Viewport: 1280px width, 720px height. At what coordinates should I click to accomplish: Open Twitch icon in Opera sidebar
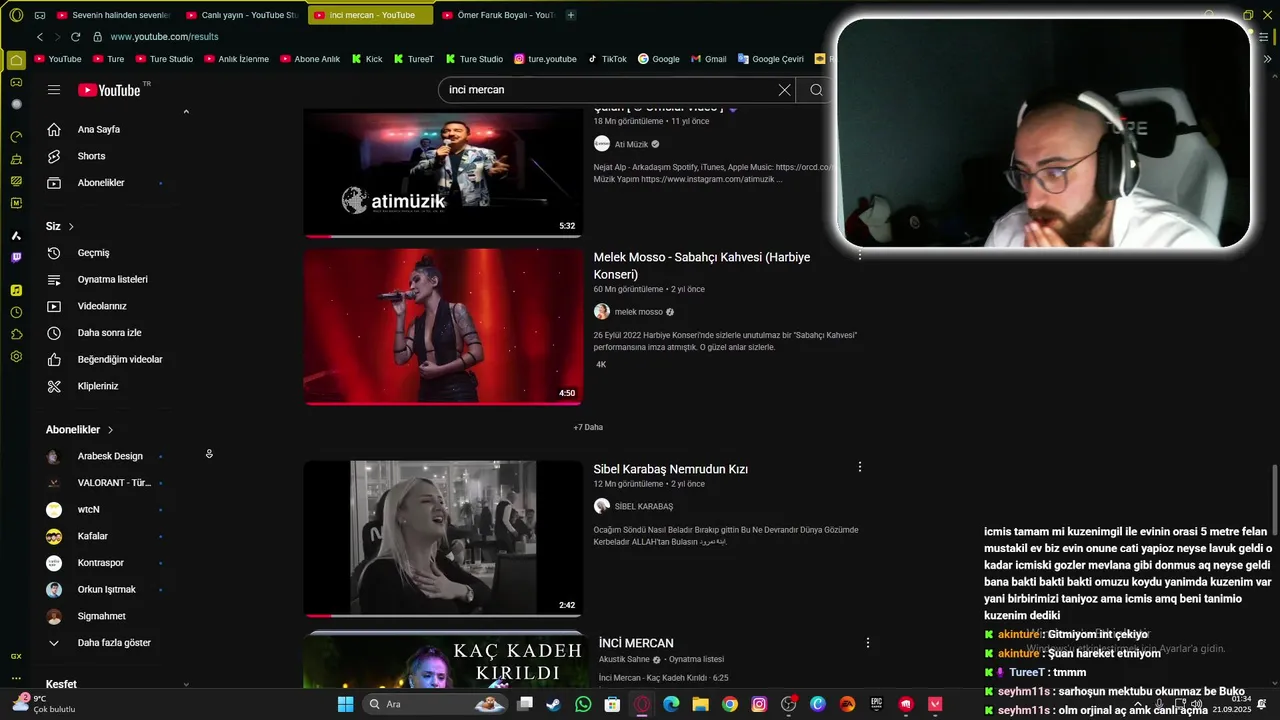point(16,257)
